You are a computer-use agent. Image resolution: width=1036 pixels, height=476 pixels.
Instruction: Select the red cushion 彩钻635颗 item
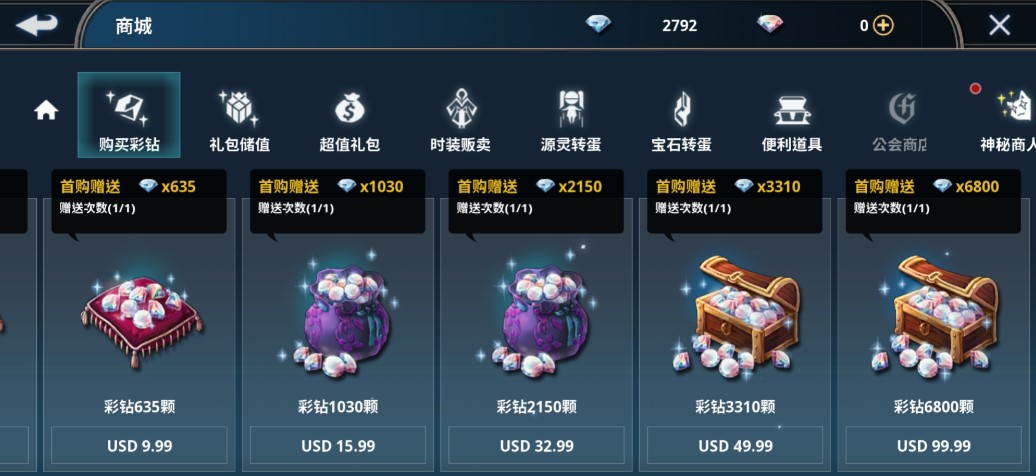(x=141, y=316)
